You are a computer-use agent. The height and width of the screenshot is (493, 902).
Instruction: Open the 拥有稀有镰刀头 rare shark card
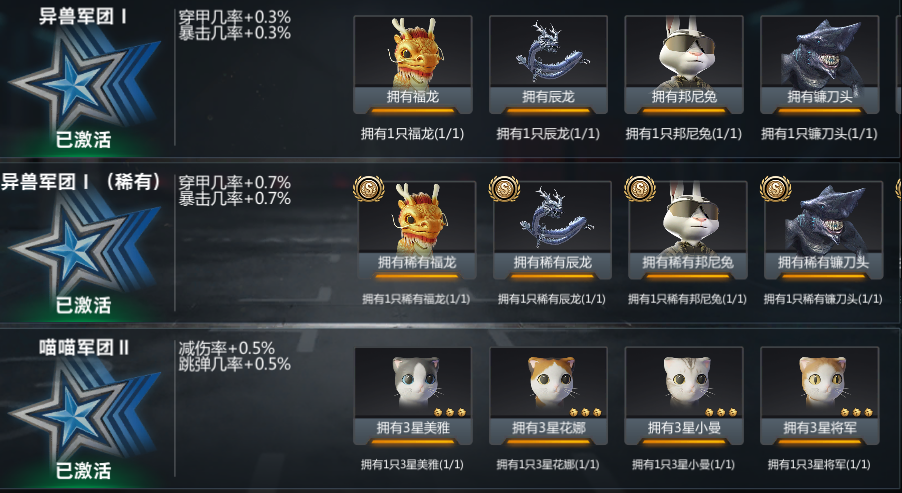(824, 230)
